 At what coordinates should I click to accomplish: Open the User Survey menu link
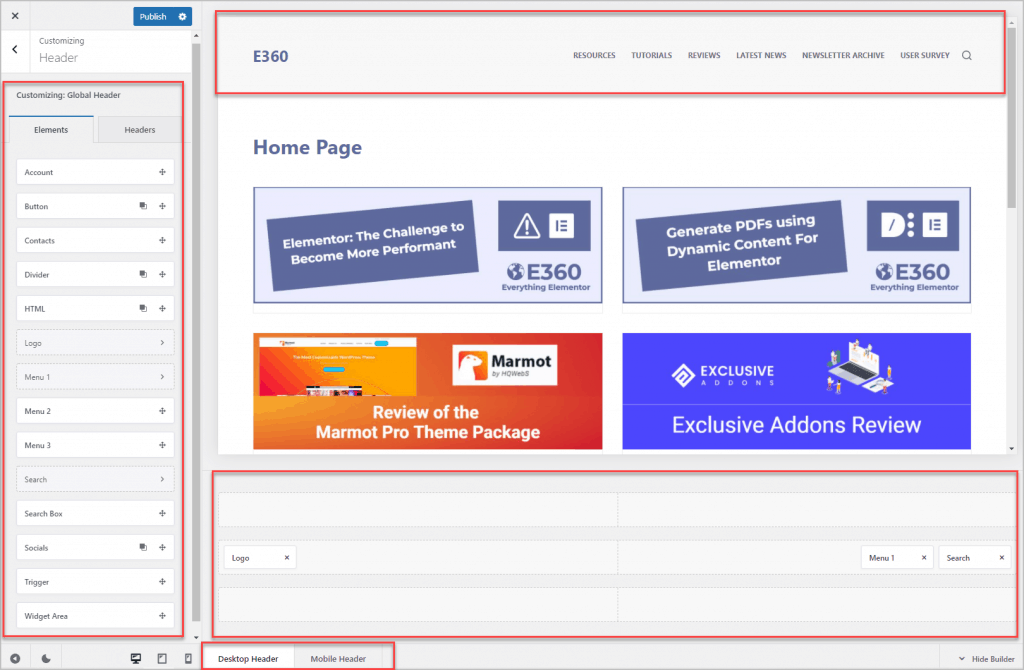925,56
